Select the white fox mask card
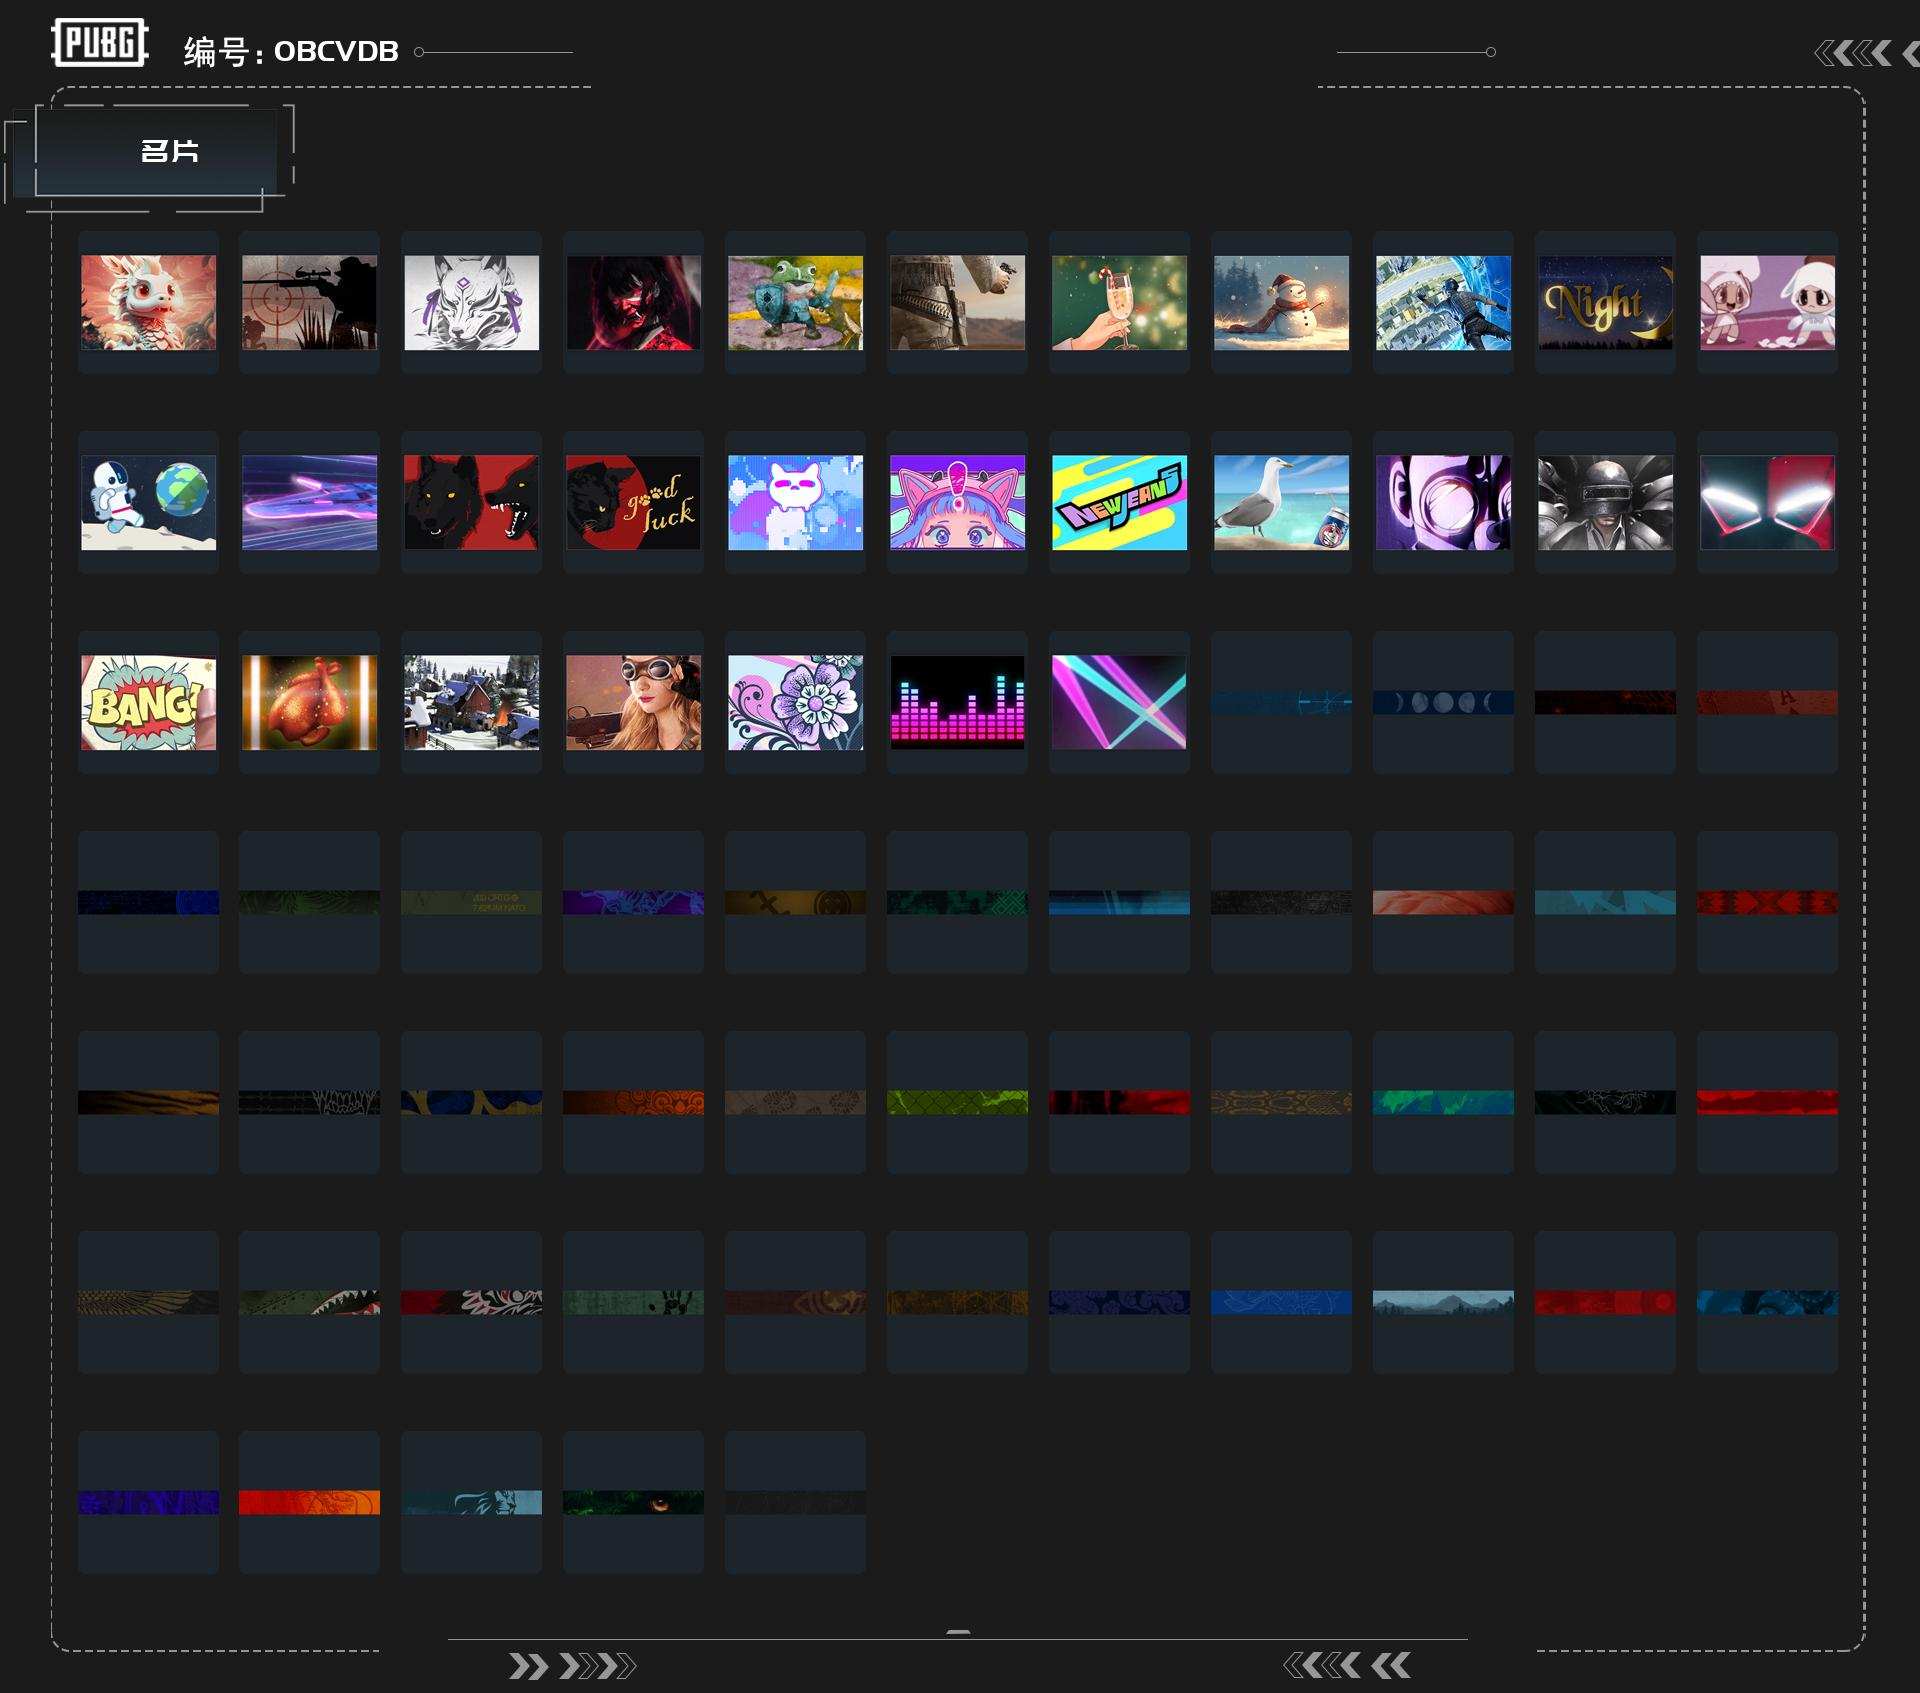This screenshot has height=1693, width=1920. [x=471, y=302]
